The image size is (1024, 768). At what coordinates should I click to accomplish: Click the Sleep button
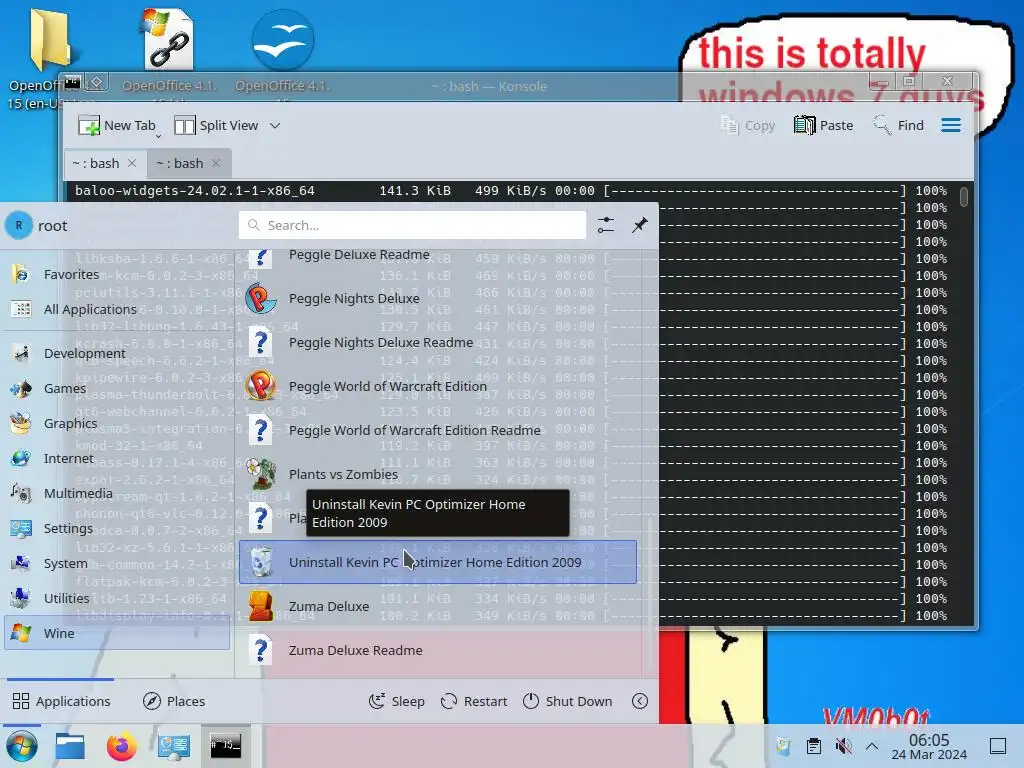pyautogui.click(x=396, y=701)
